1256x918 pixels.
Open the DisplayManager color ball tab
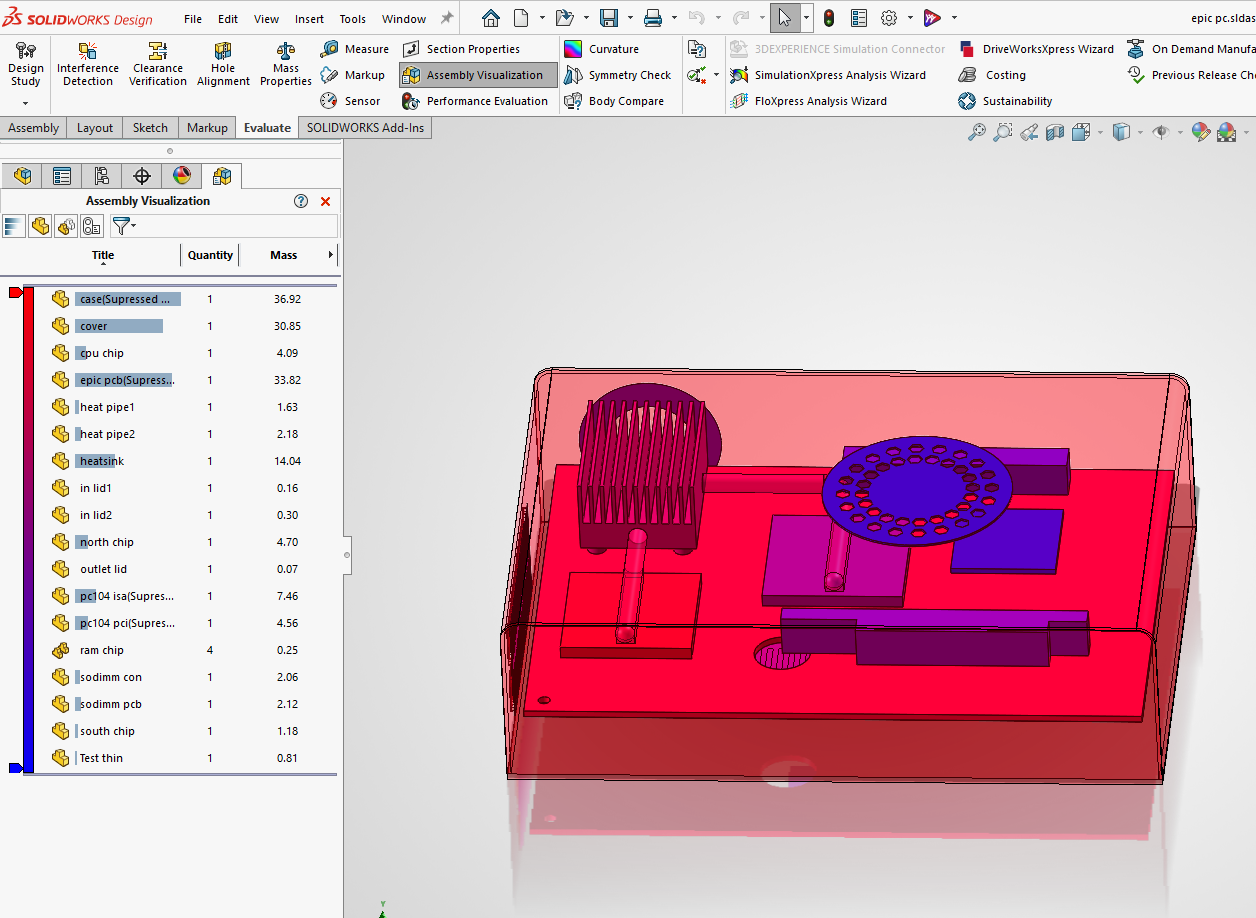coord(182,176)
